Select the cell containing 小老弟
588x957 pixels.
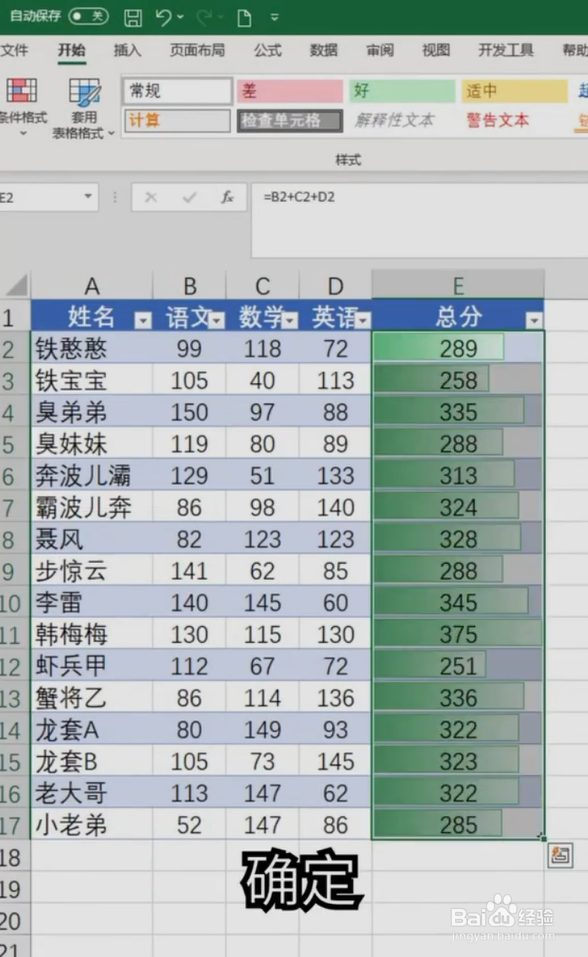(x=92, y=825)
